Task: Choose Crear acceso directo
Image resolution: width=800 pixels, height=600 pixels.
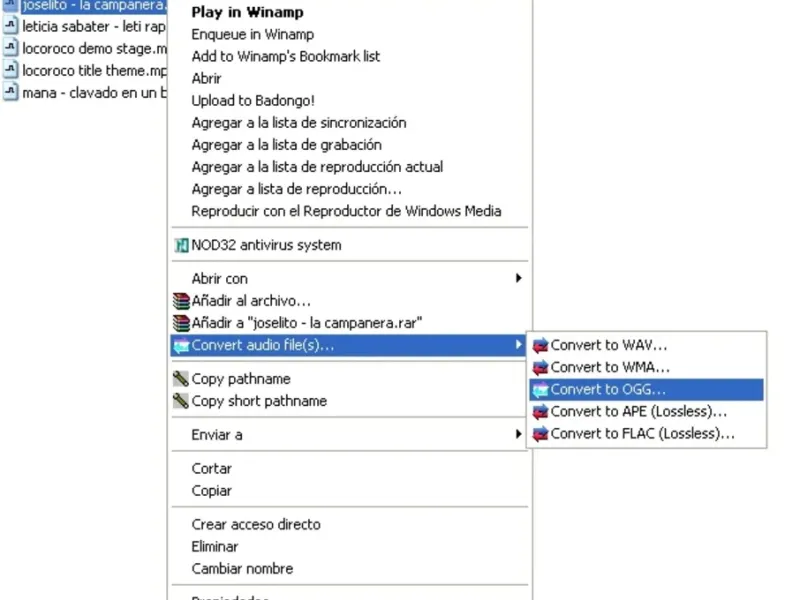Action: (256, 525)
